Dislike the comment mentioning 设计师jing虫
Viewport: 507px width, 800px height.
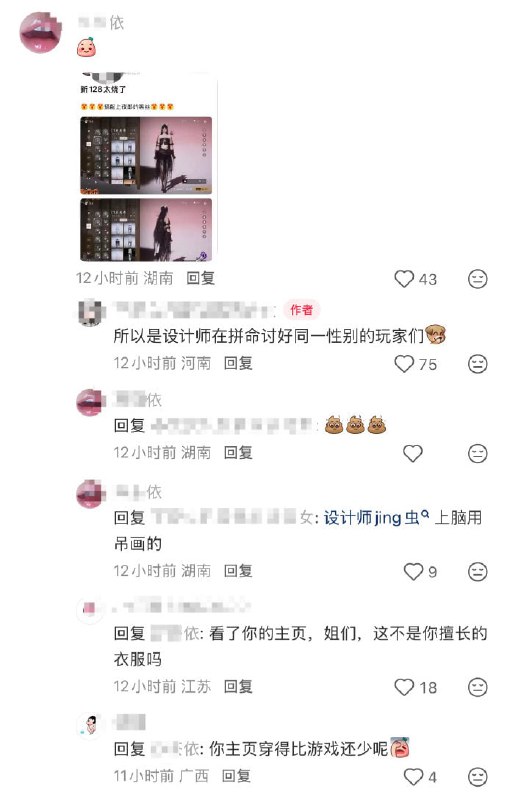tap(477, 571)
